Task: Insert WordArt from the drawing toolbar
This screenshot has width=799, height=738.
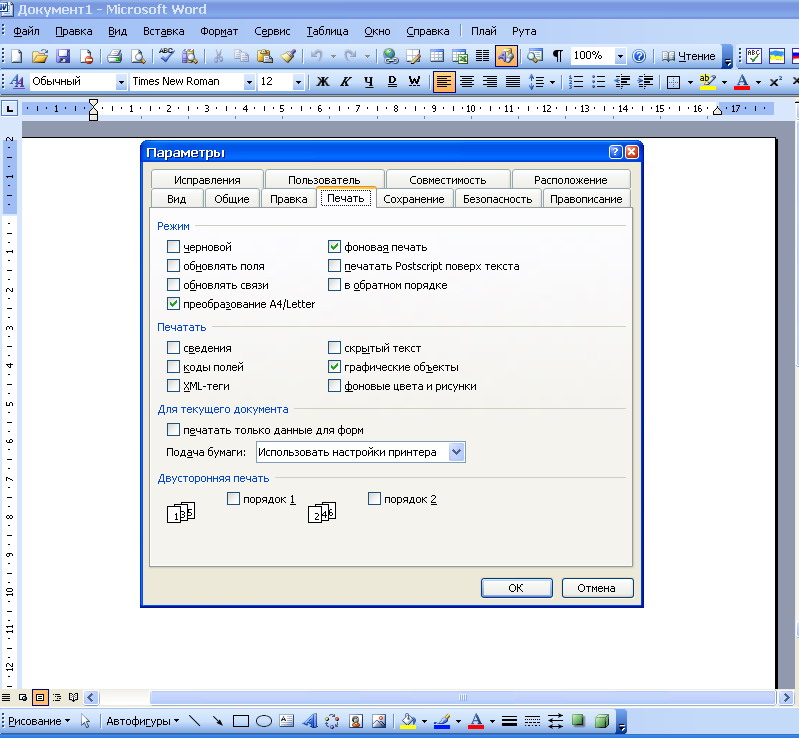Action: point(309,720)
